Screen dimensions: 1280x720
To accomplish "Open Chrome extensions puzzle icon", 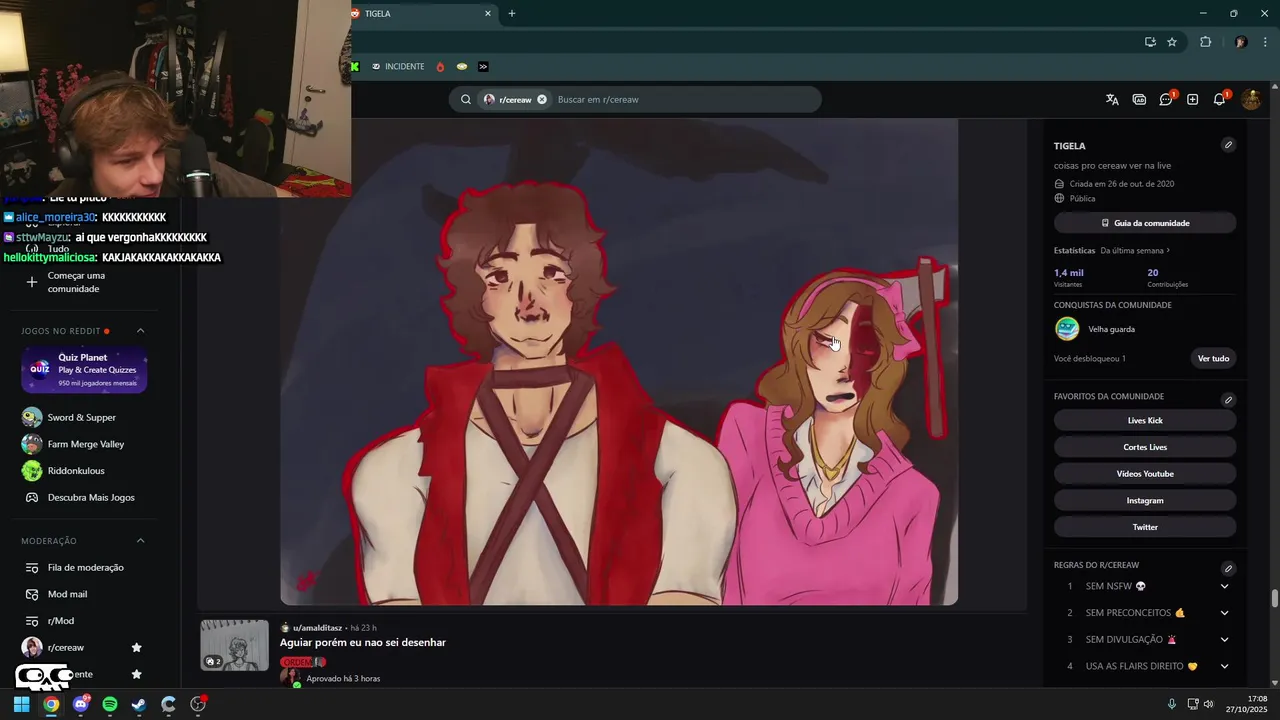I will [1205, 42].
